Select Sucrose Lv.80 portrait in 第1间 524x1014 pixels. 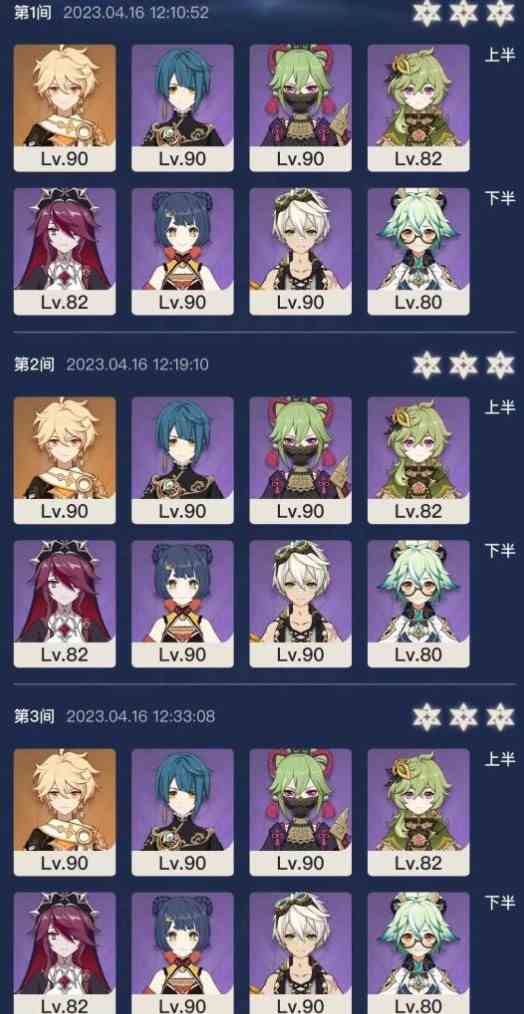coord(419,252)
